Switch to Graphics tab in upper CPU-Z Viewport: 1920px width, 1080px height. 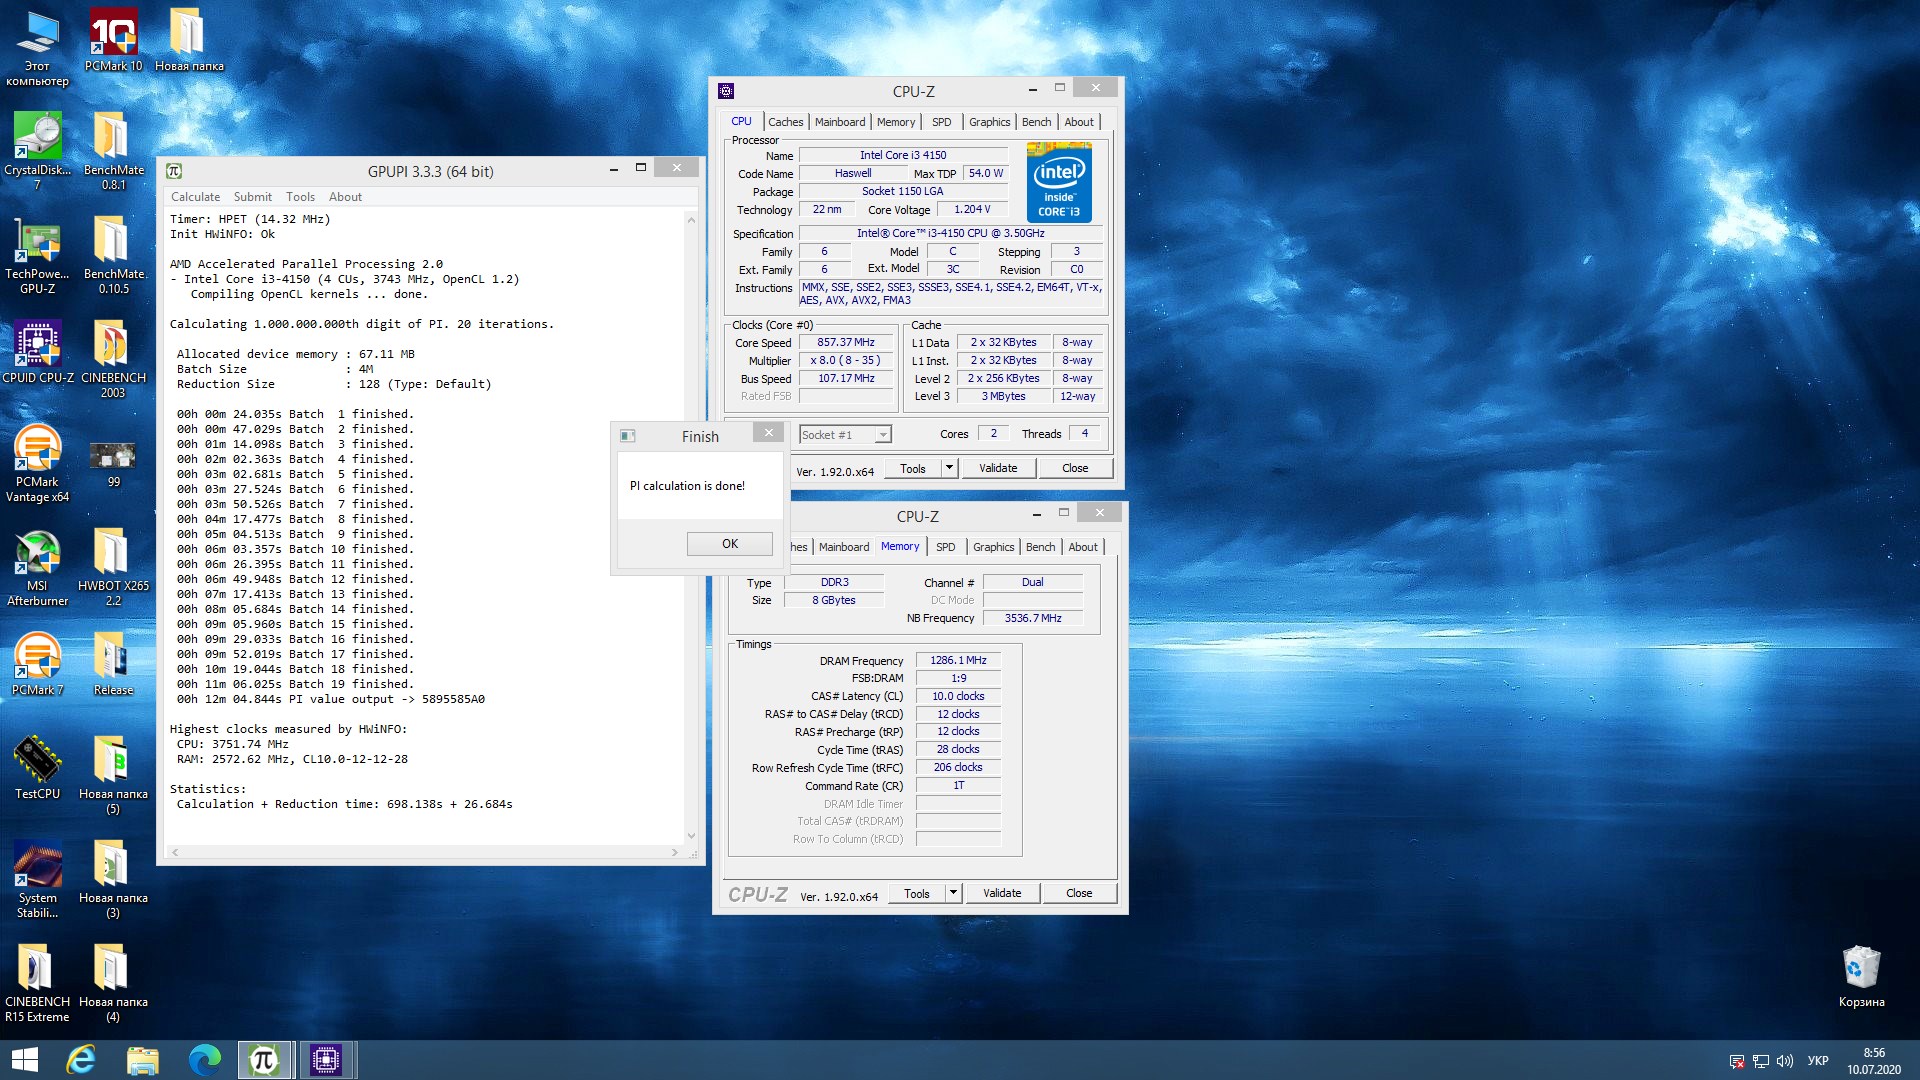[x=990, y=122]
